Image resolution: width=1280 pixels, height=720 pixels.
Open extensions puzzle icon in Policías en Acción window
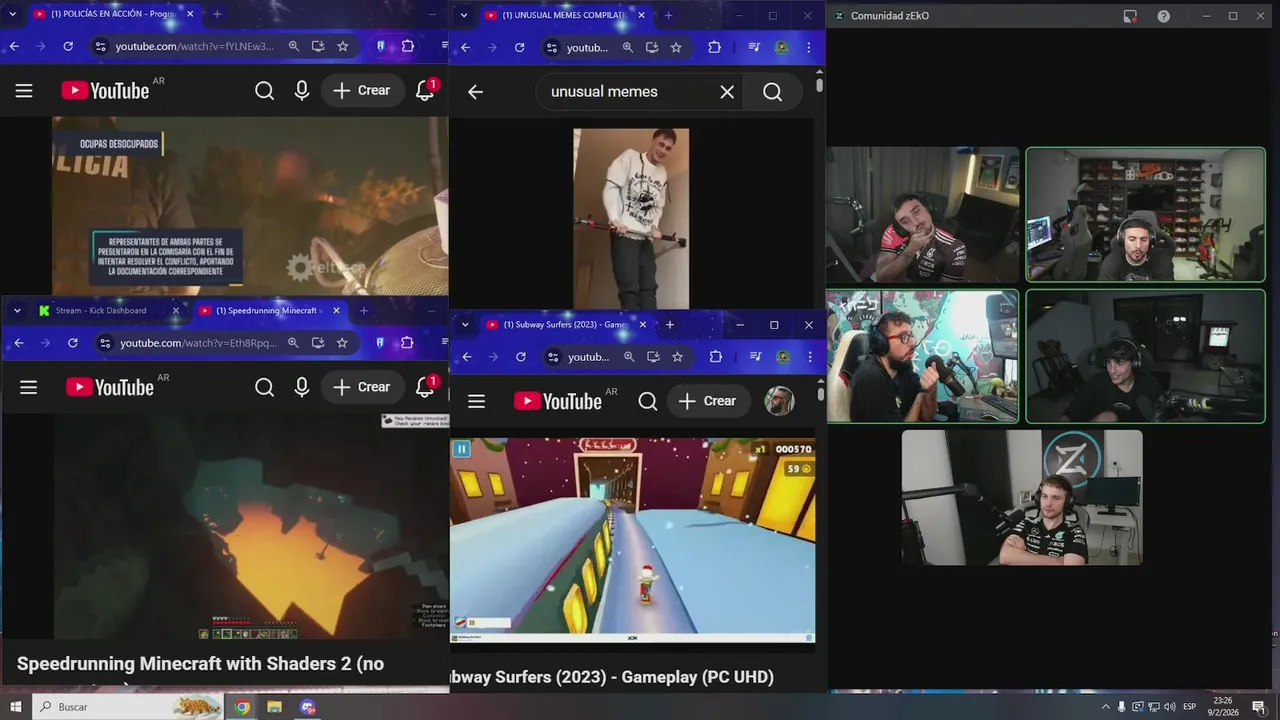click(407, 46)
